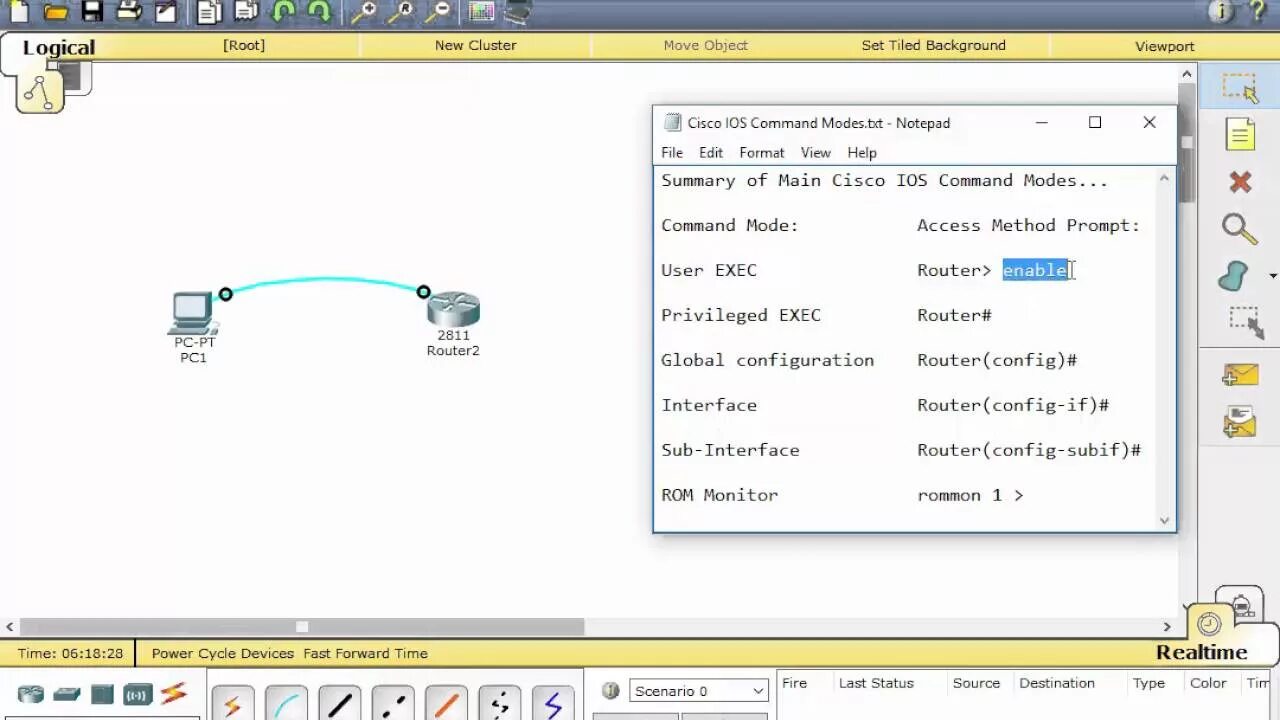Click the scenario info icon
This screenshot has height=720, width=1280.
tap(610, 691)
